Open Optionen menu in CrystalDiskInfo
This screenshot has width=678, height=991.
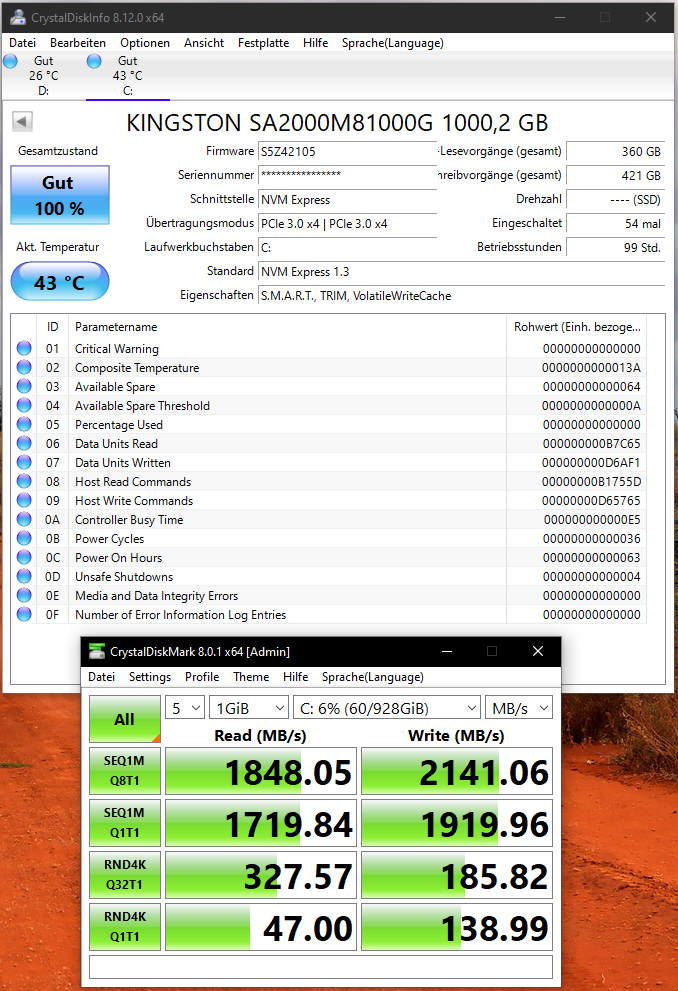pos(145,43)
